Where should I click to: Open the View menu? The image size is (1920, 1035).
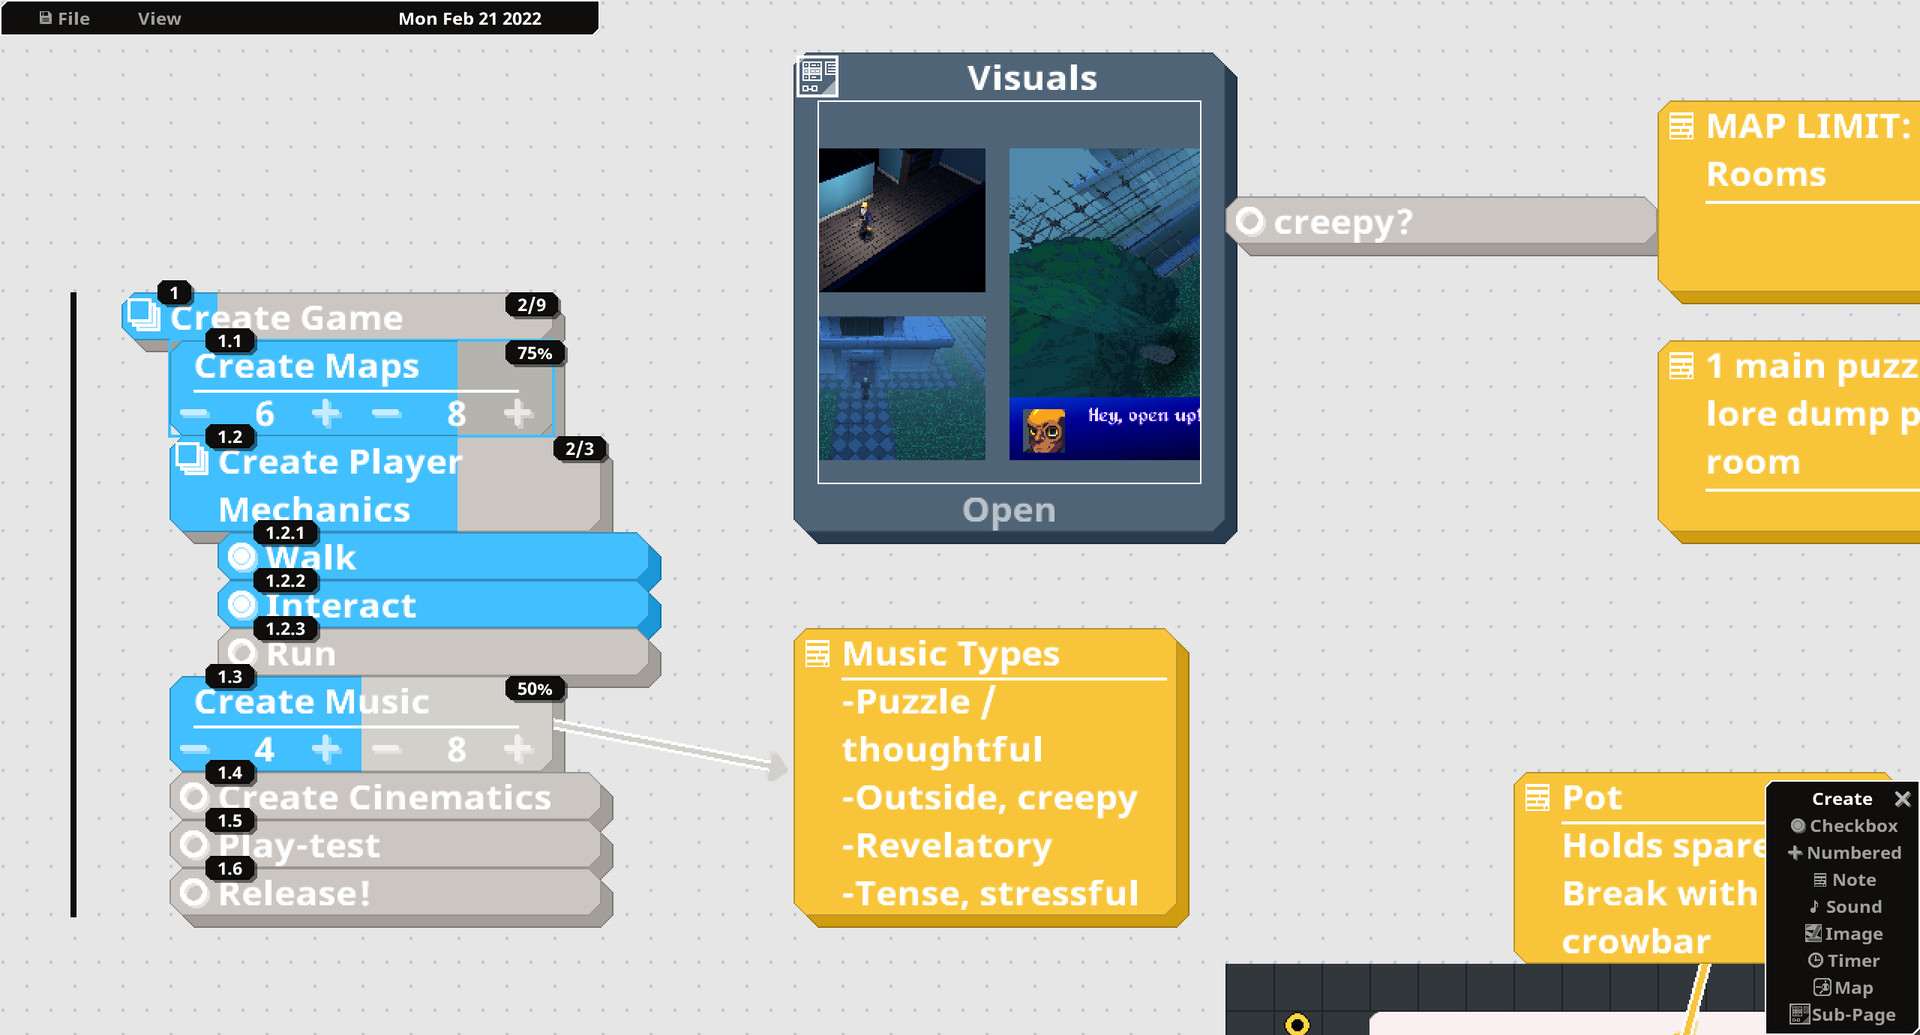[159, 18]
